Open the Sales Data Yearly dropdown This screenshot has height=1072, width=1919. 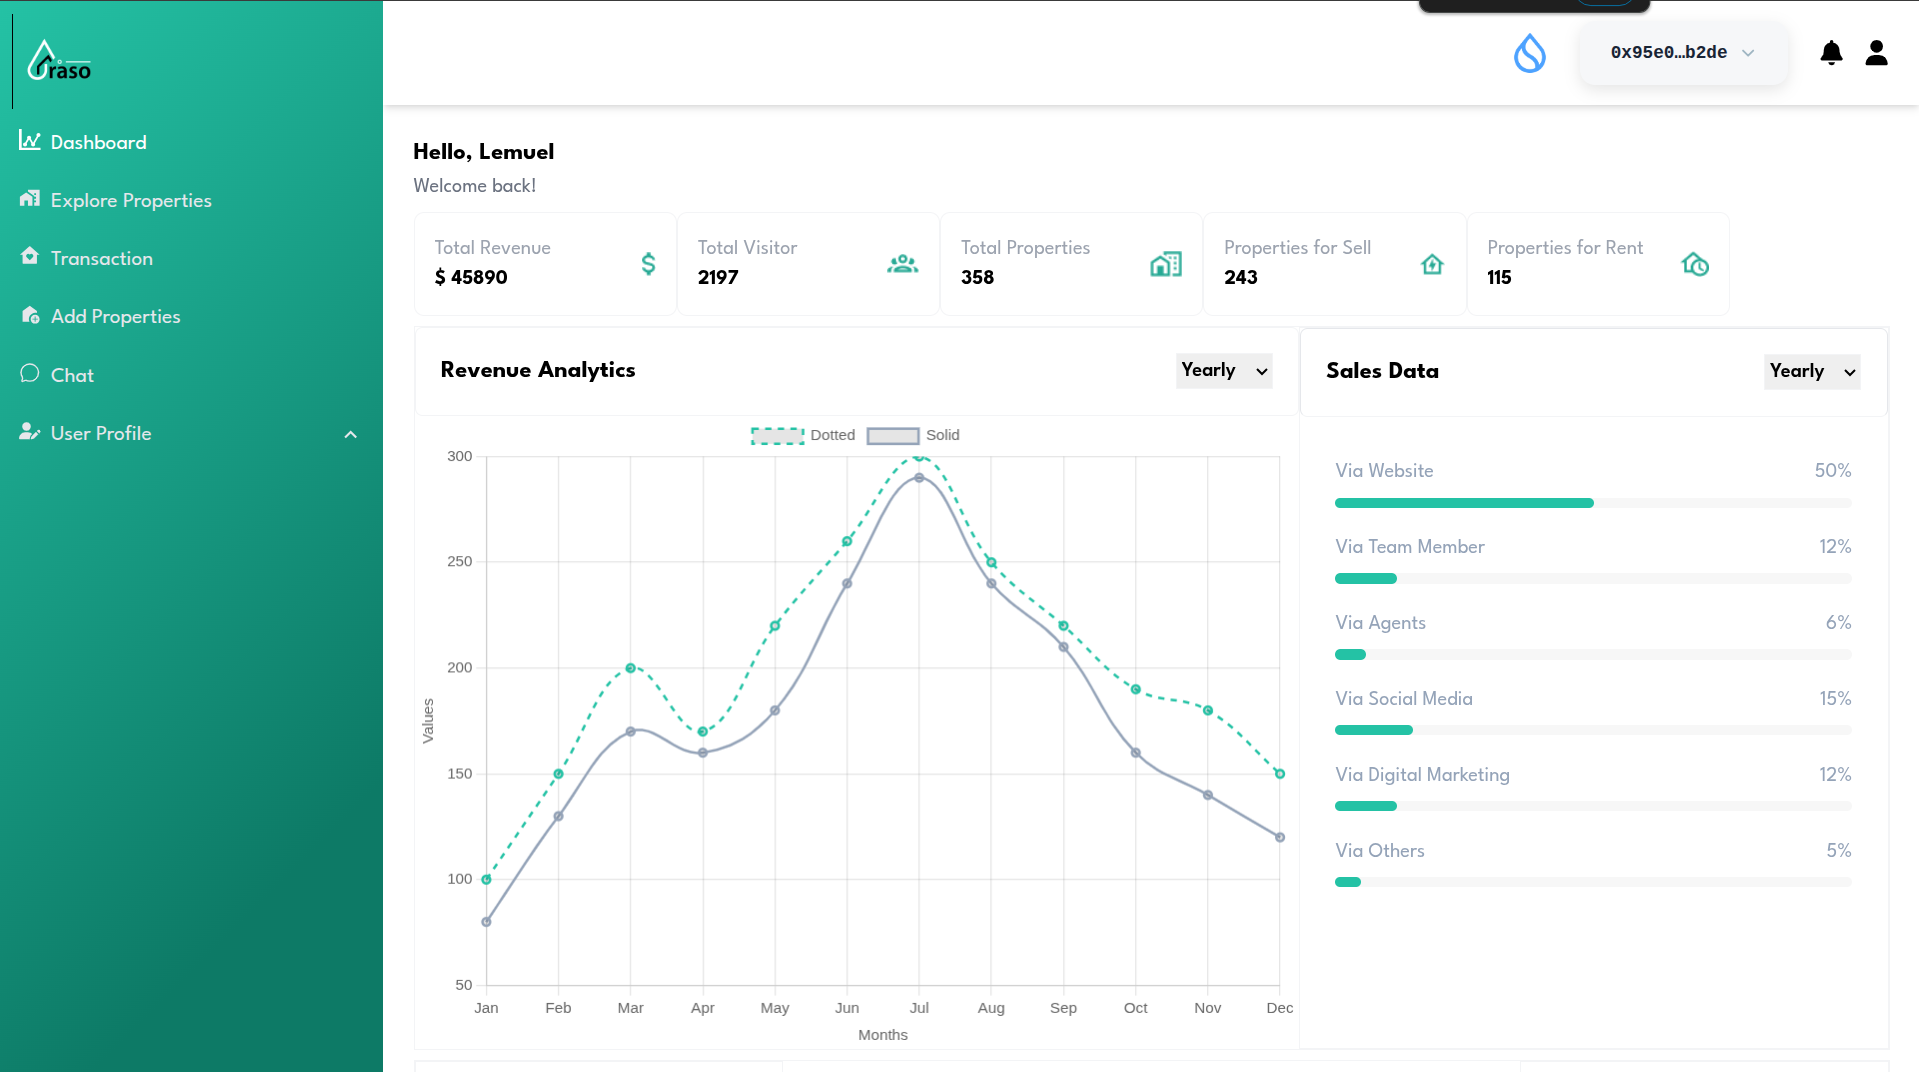click(x=1811, y=371)
